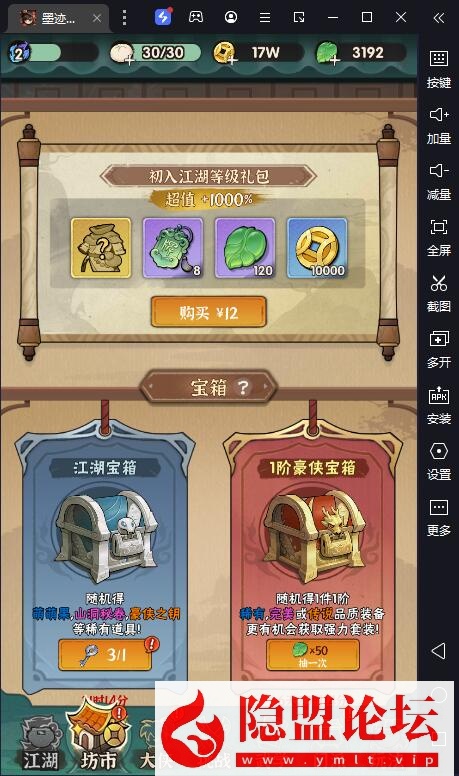The image size is (459, 776).
Task: Open the 更多 more options icon
Action: coord(439,518)
